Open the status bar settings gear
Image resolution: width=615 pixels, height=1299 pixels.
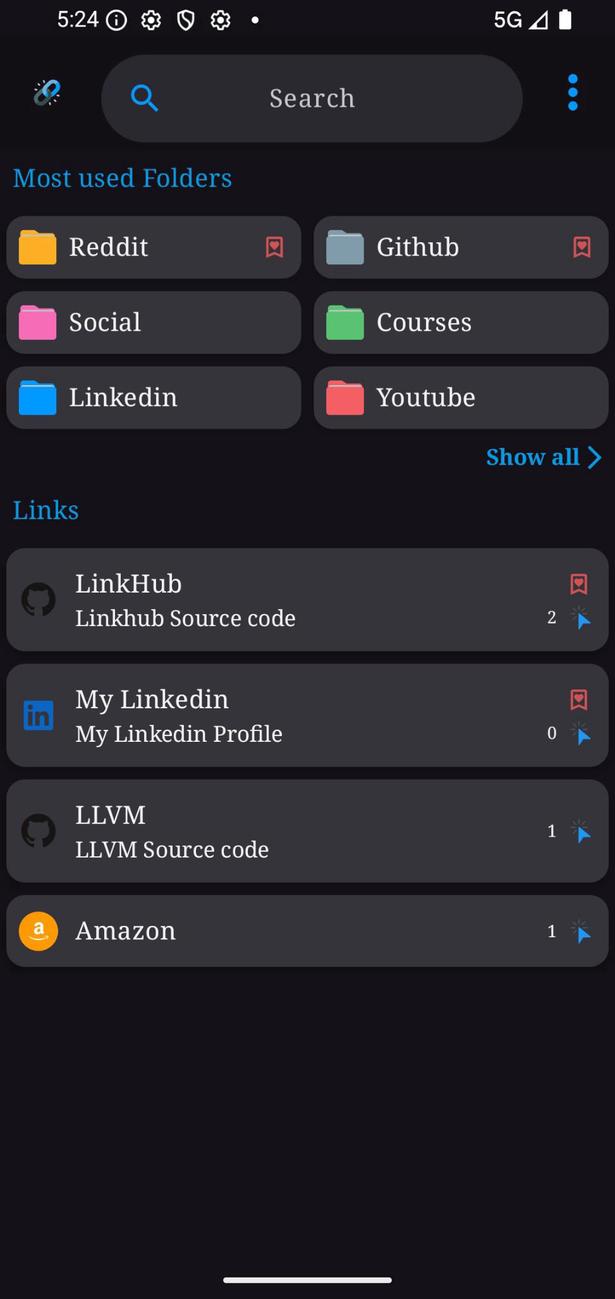point(150,18)
